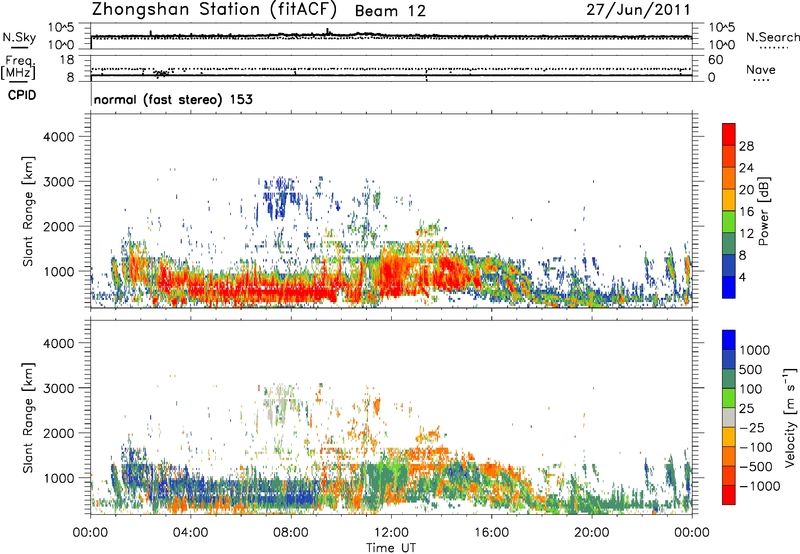Select 'normal (fast stereo) 153' text
Image resolution: width=800 pixels, height=554 pixels.
[173, 99]
